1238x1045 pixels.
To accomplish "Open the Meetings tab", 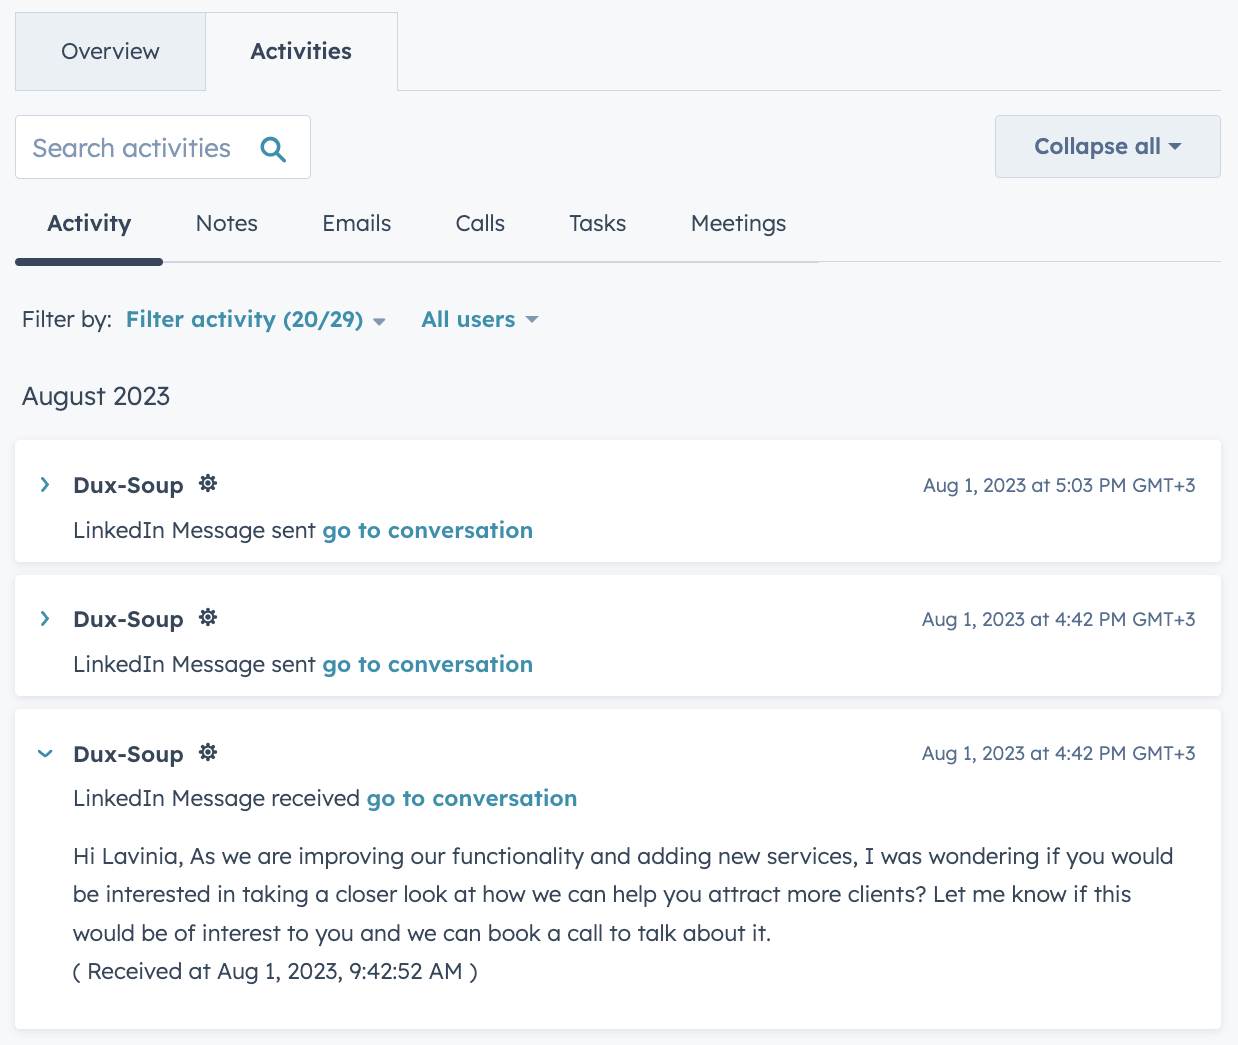I will coord(738,223).
